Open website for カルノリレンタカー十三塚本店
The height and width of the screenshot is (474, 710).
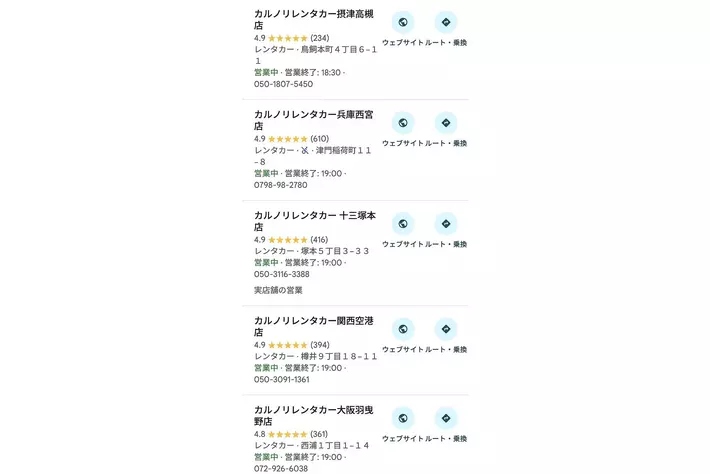tap(402, 224)
